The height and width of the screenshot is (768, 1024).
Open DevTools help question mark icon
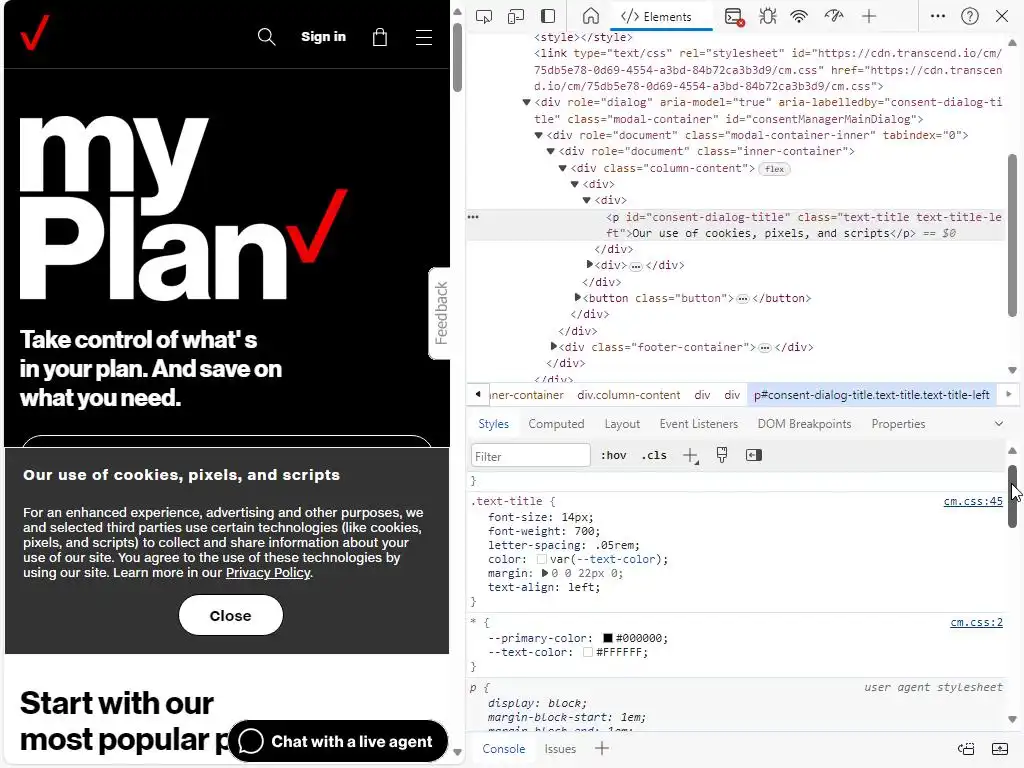pos(970,16)
